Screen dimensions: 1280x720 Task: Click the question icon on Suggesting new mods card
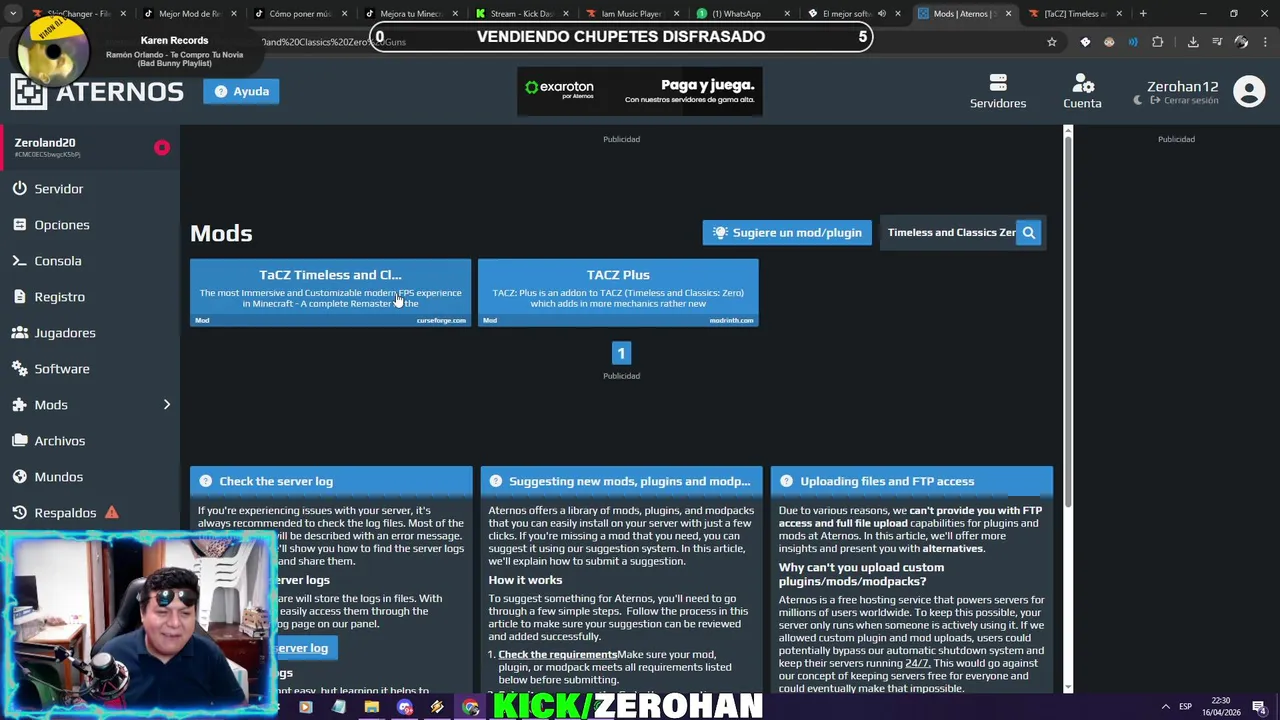[x=495, y=481]
